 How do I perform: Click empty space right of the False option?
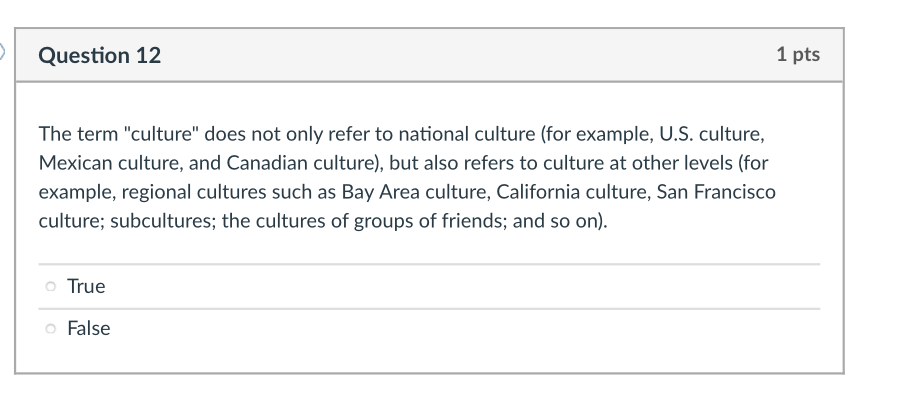pyautogui.click(x=459, y=329)
